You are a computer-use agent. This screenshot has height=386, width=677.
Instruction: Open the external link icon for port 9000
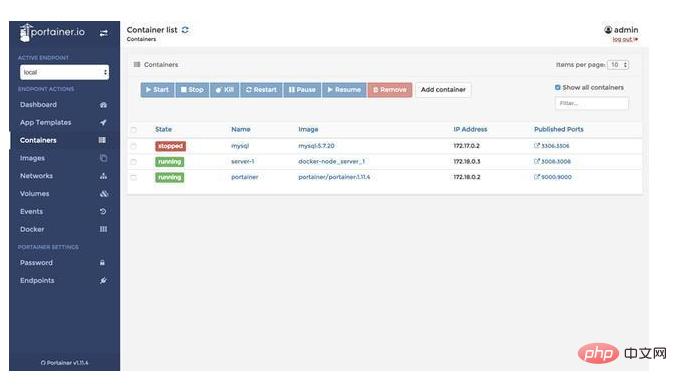(537, 177)
